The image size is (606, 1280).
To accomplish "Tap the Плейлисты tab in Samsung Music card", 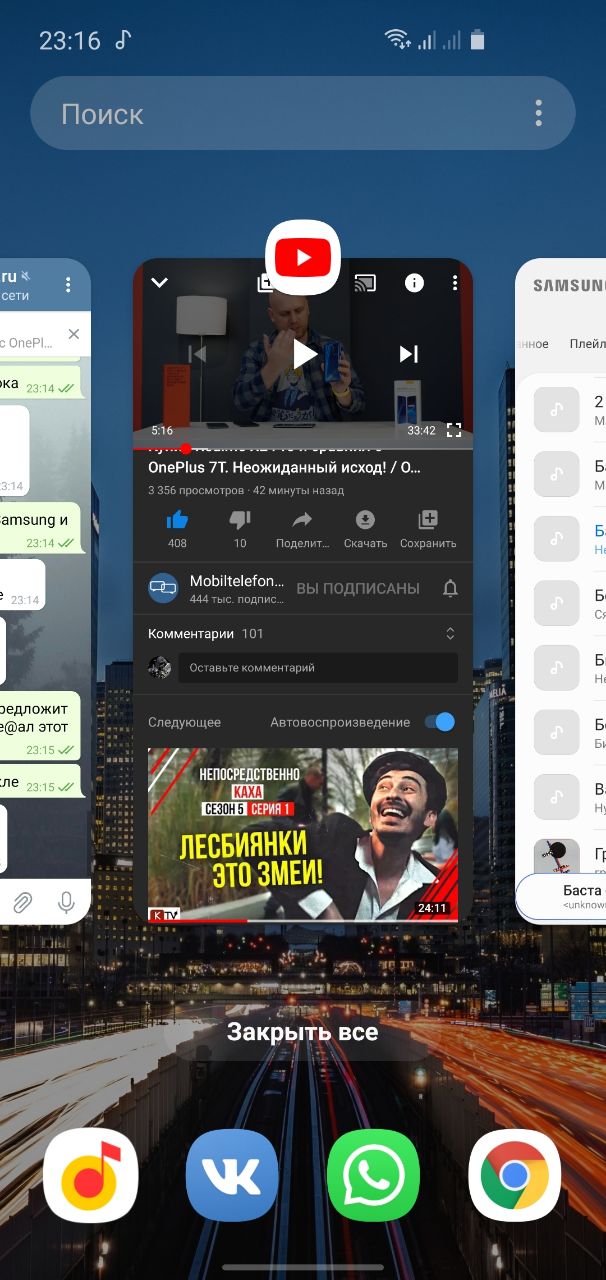I will (x=587, y=343).
